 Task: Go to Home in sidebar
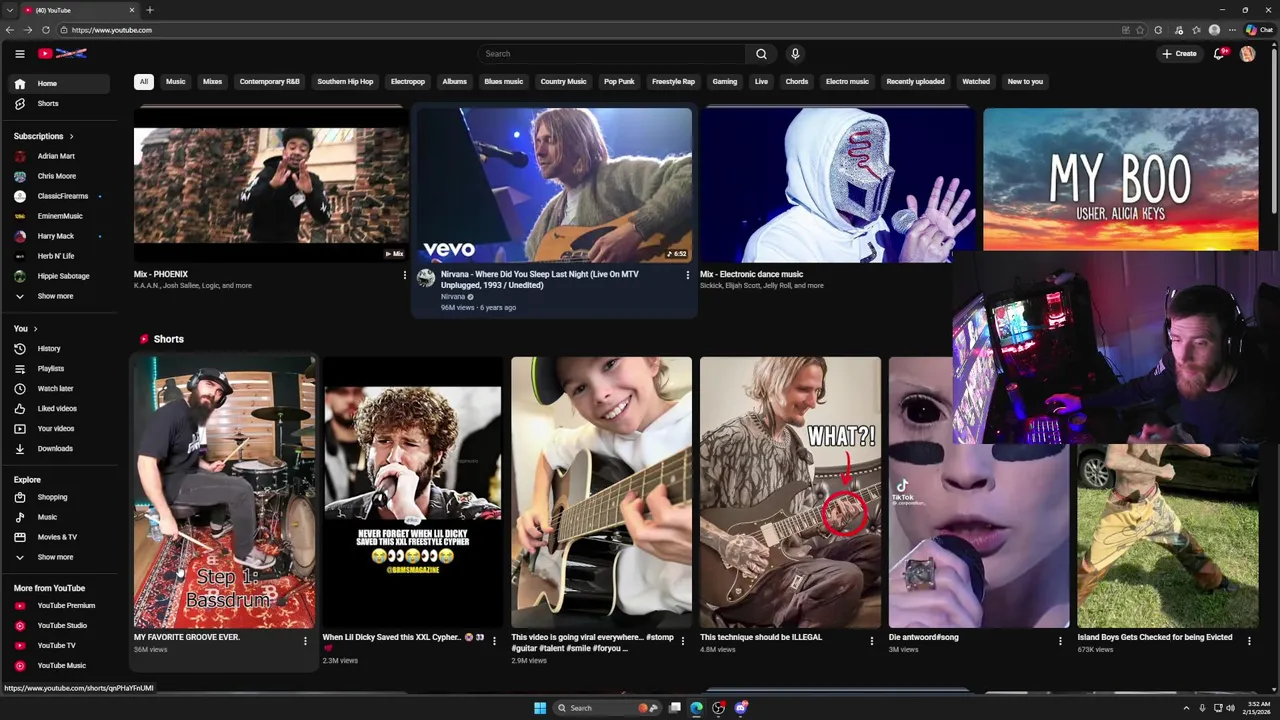point(57,84)
